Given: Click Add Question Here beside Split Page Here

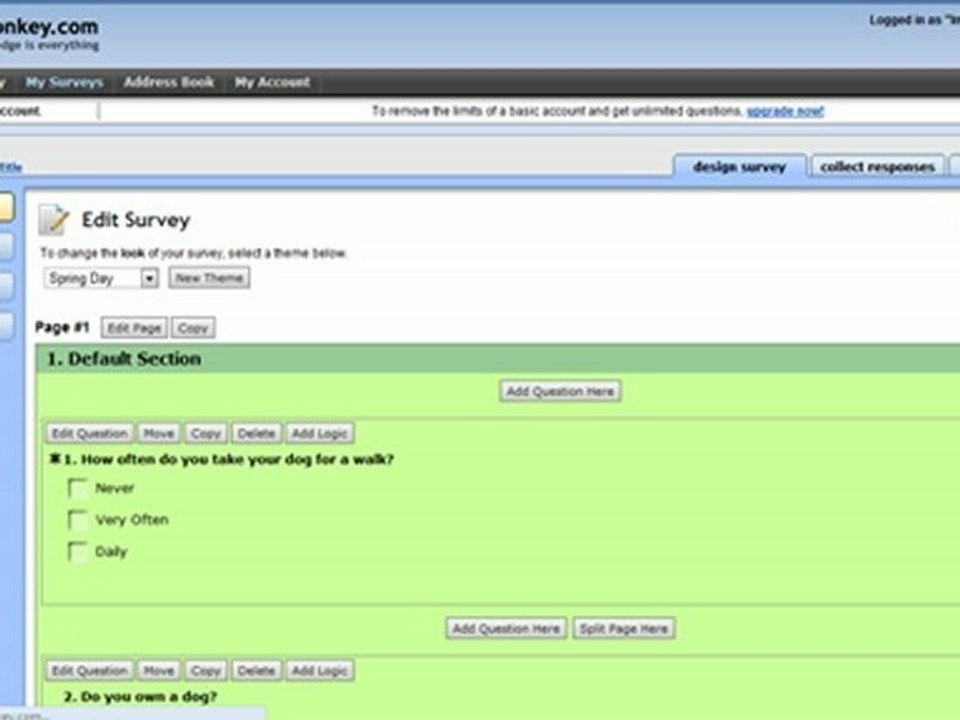Looking at the screenshot, I should point(506,629).
